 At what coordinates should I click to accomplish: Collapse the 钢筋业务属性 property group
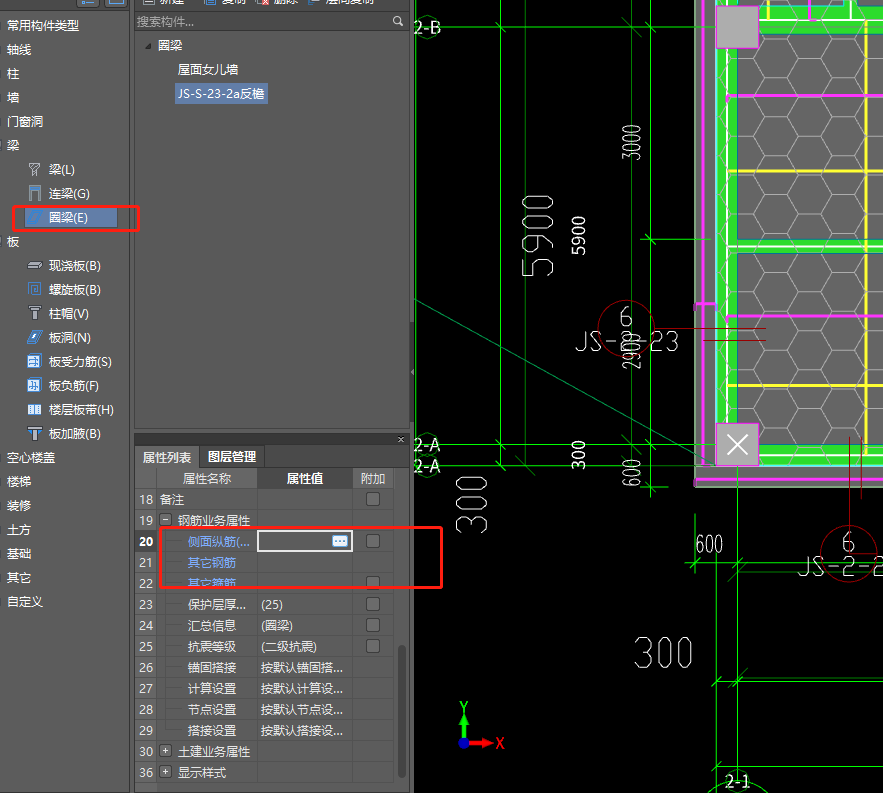pyautogui.click(x=165, y=520)
